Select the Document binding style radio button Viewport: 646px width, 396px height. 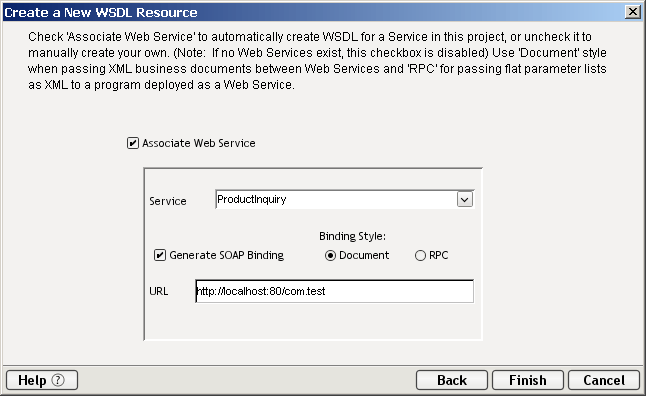330,255
